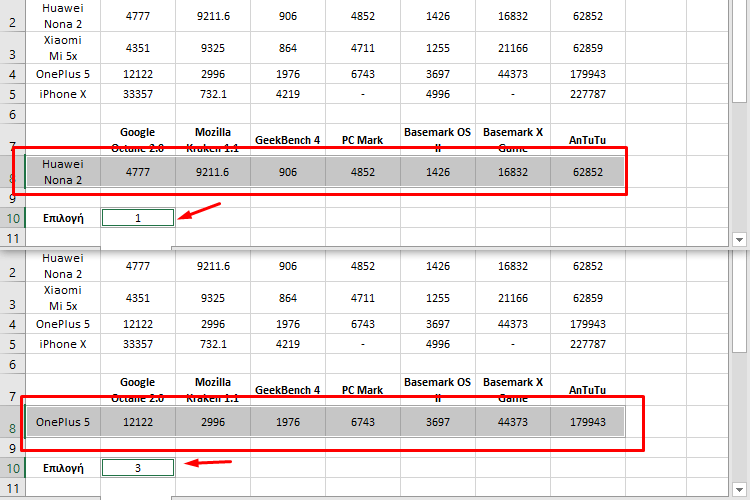Select the grey Huawei Nona 2 cell in row 8

63,172
